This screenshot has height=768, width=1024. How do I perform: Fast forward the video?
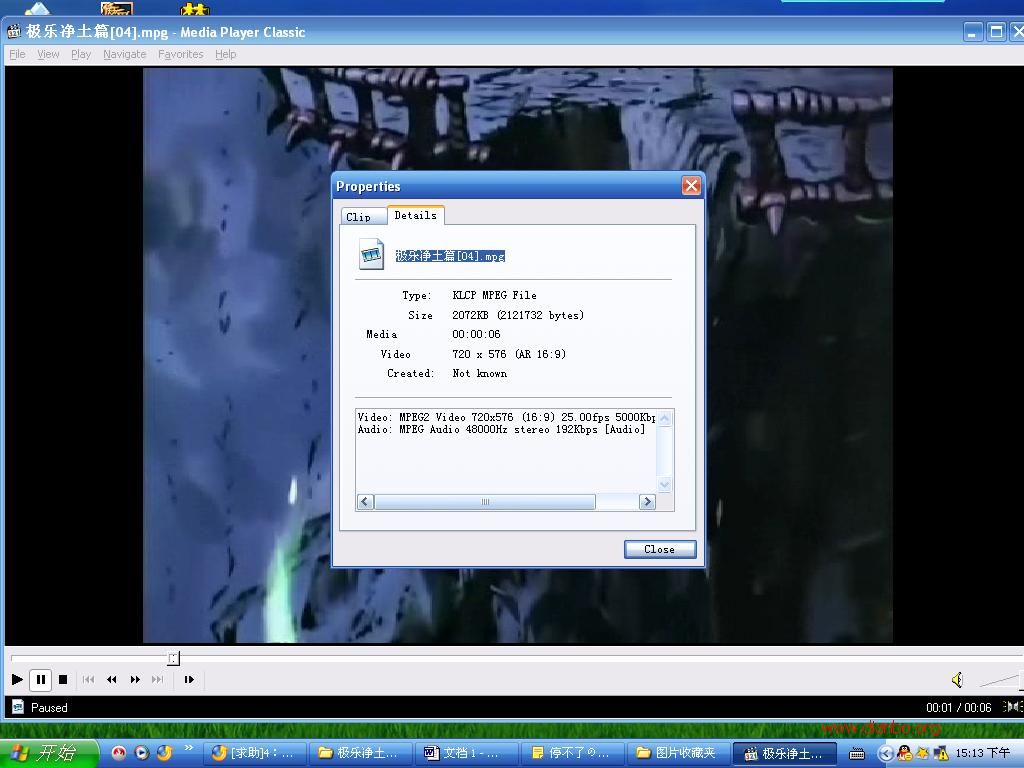(135, 679)
